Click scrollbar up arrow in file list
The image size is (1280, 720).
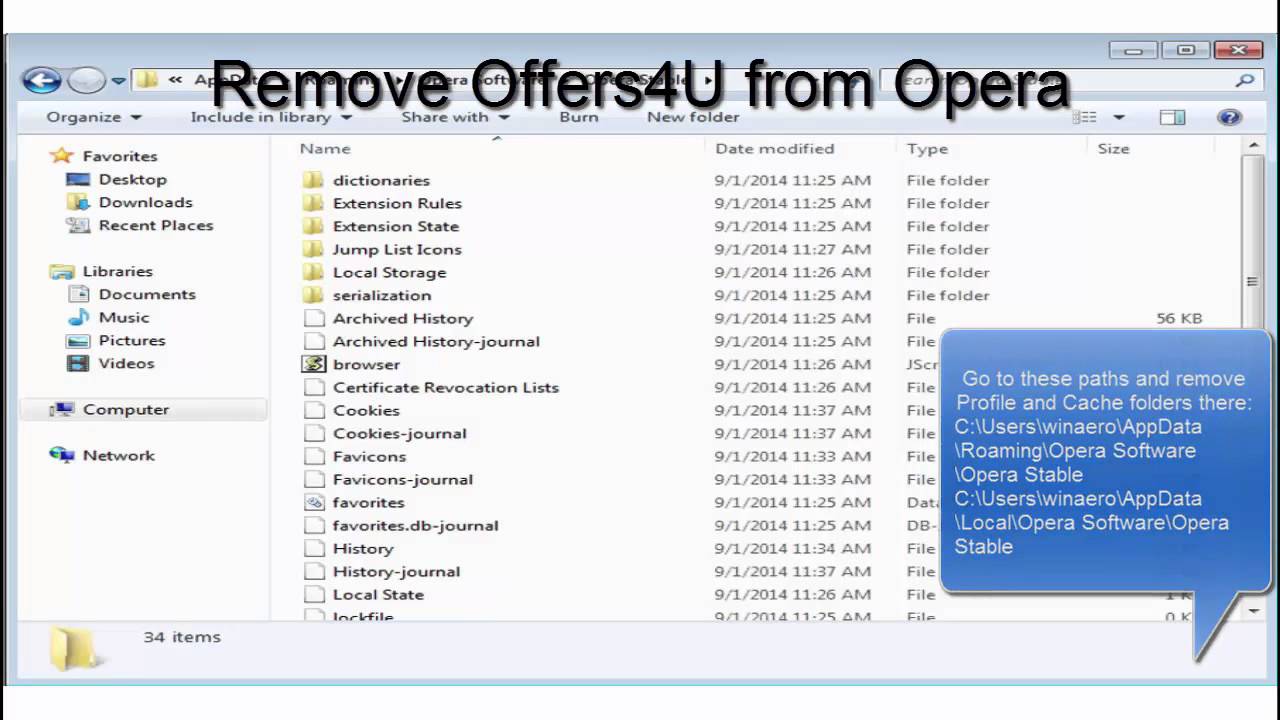1253,147
